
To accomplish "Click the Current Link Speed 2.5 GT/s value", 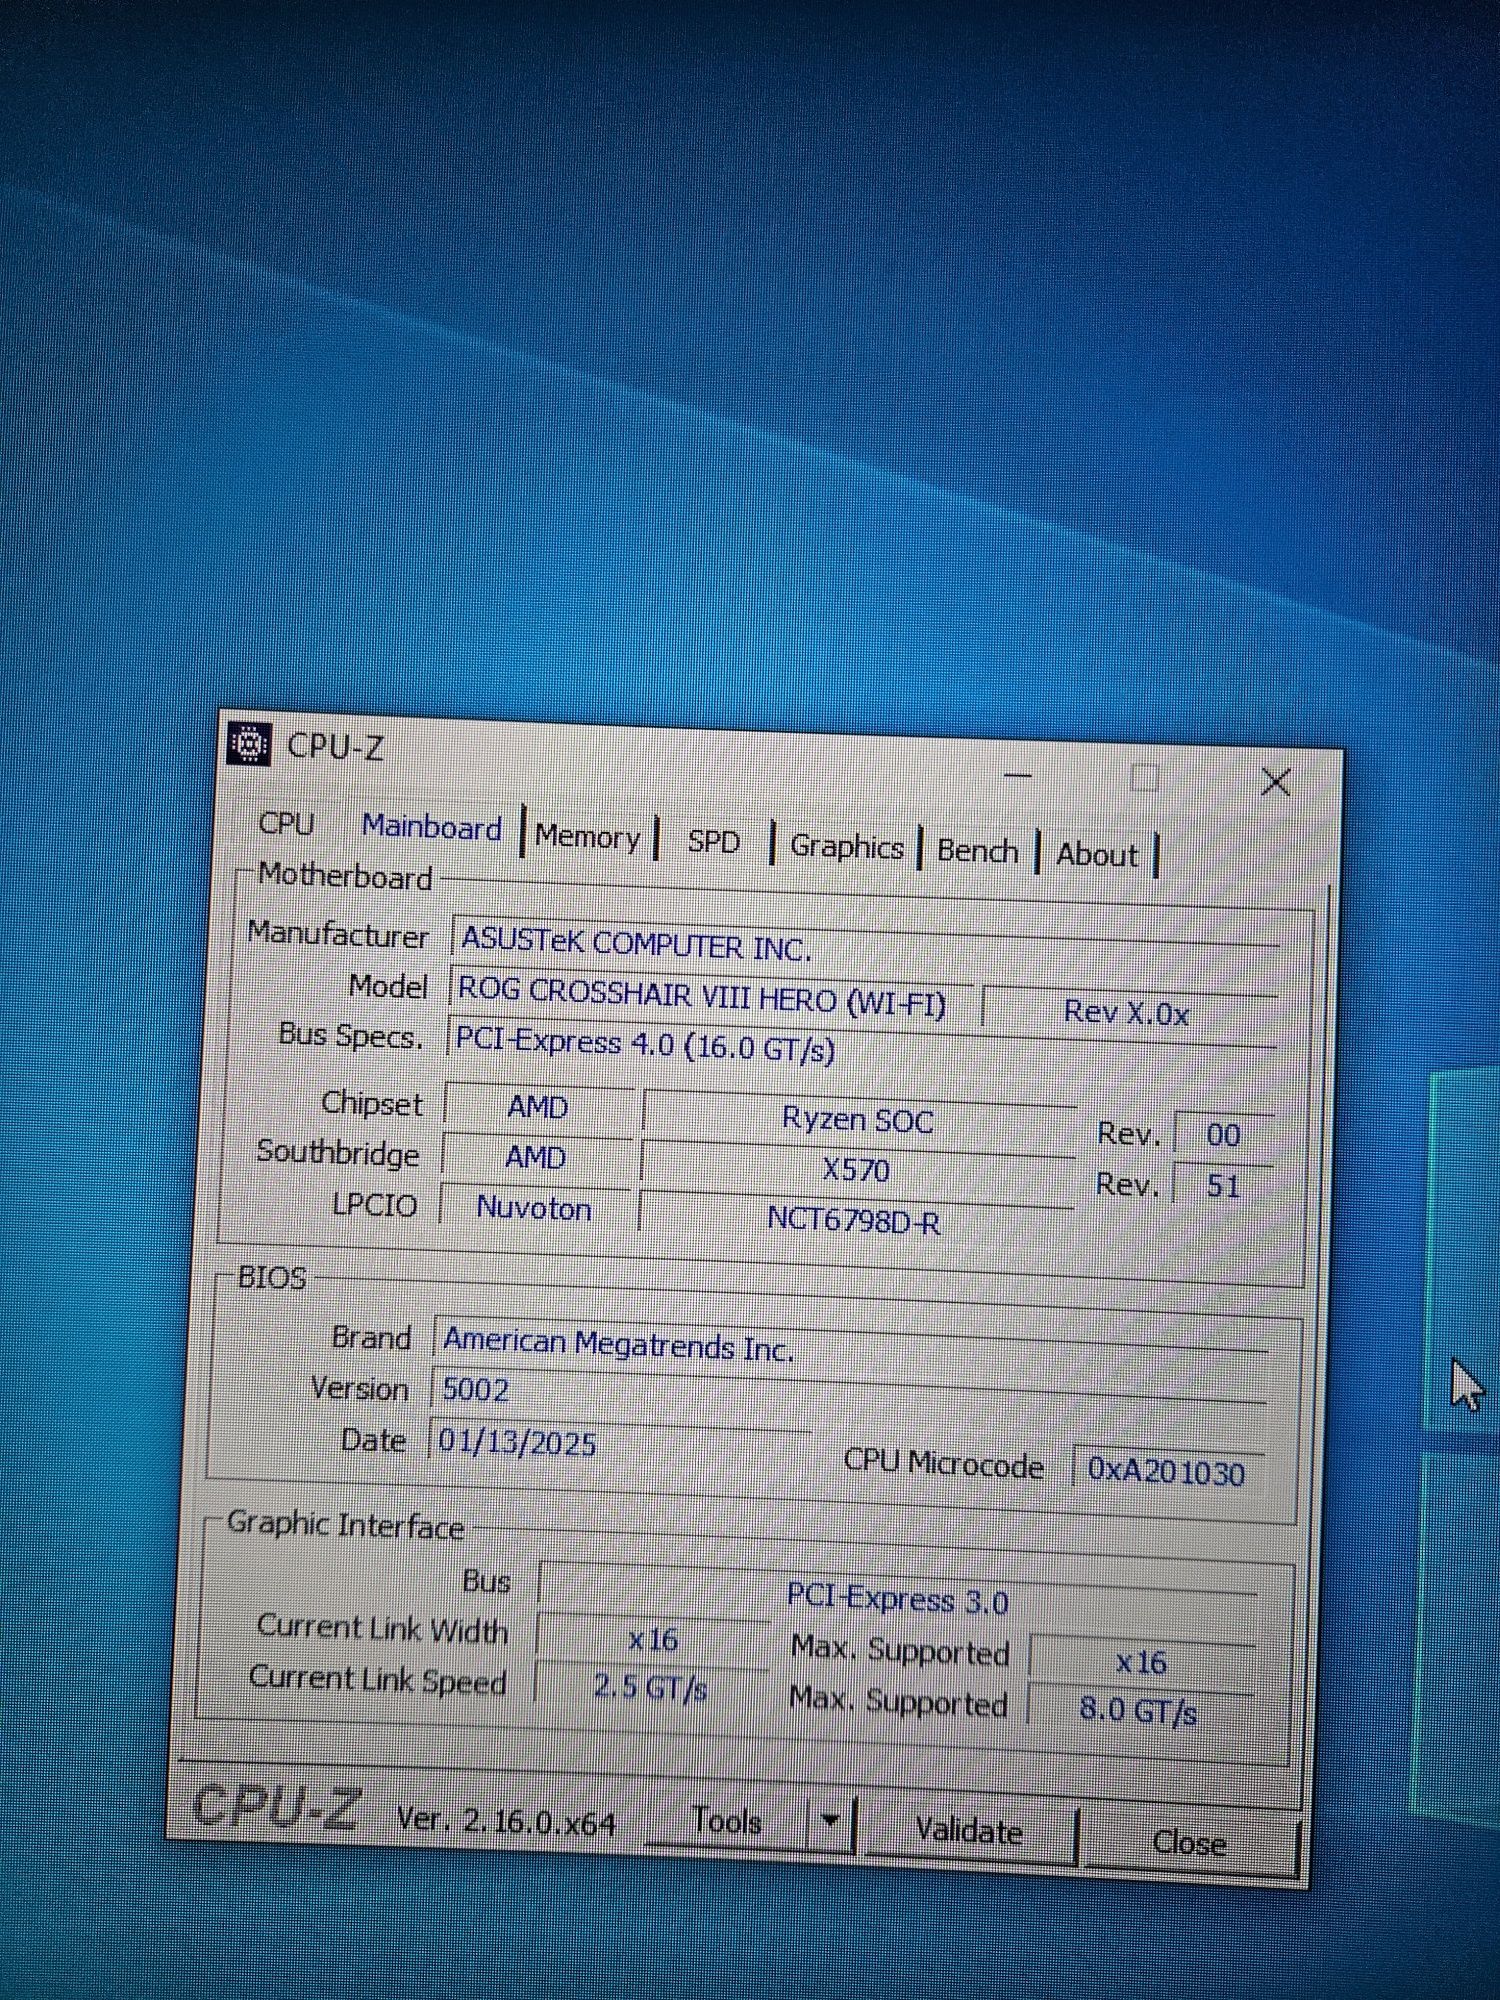I will [651, 1688].
